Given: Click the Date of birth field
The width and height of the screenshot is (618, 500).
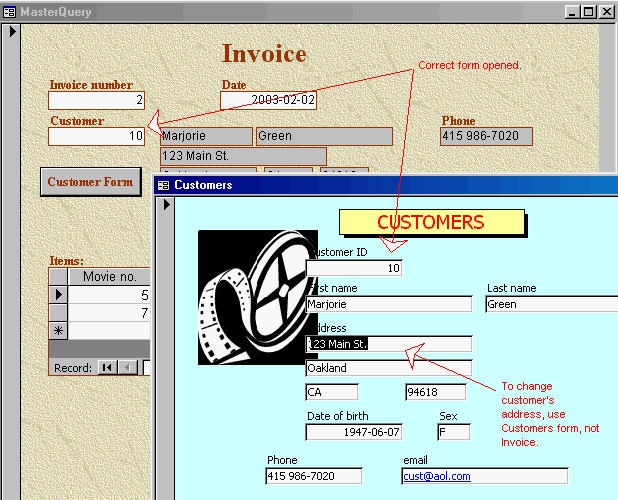Looking at the screenshot, I should pyautogui.click(x=354, y=432).
